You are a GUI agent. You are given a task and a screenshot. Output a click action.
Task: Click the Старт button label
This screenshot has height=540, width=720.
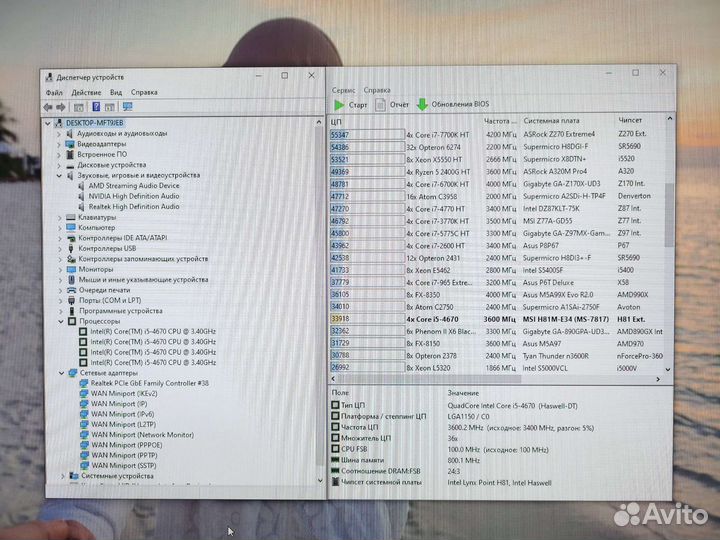pos(358,105)
